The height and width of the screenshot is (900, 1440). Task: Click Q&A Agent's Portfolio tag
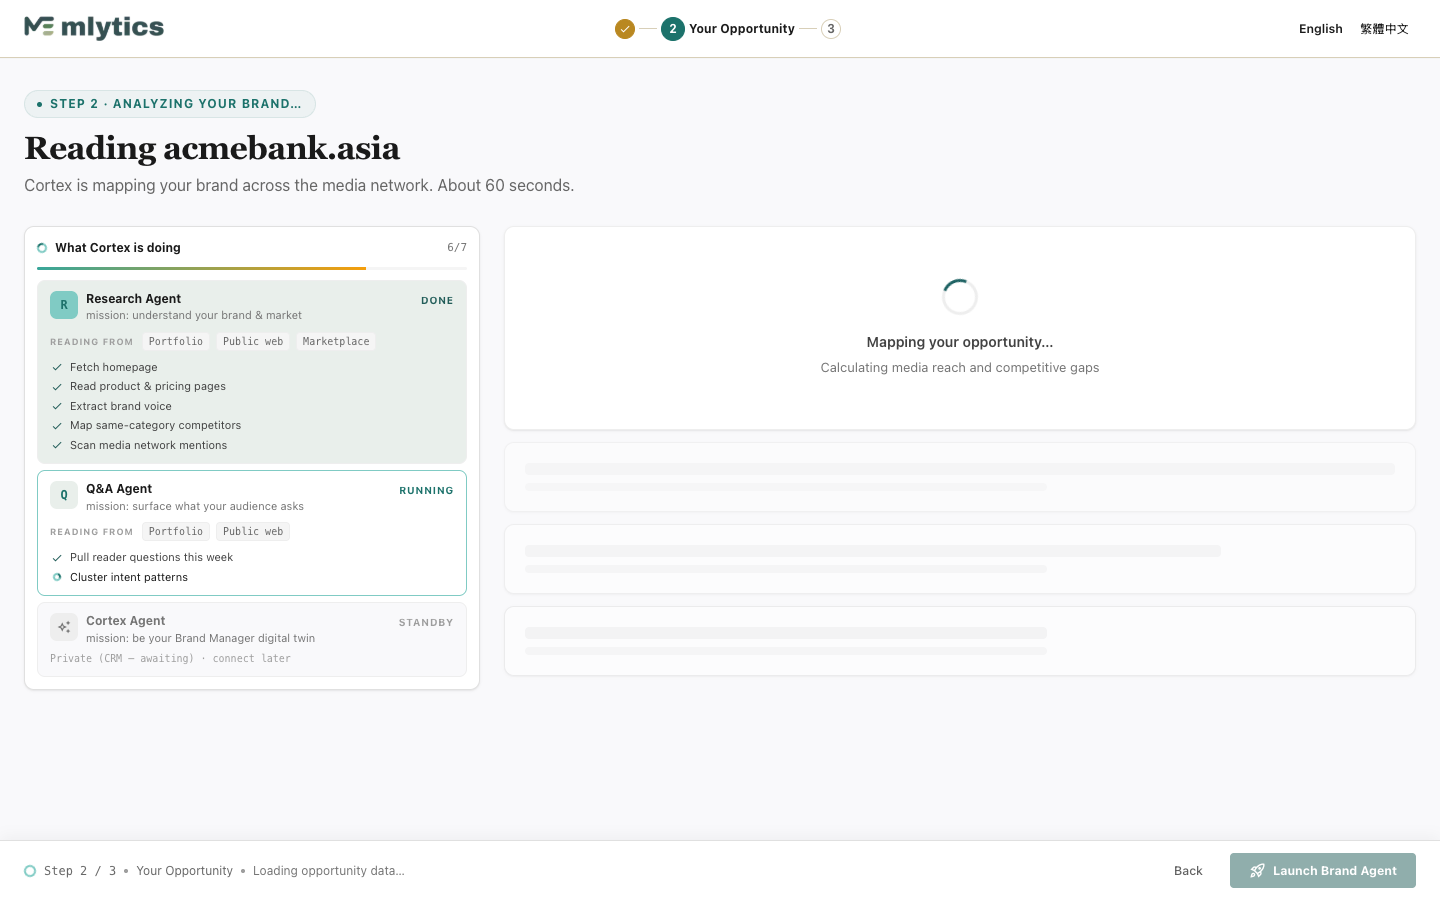(x=176, y=531)
